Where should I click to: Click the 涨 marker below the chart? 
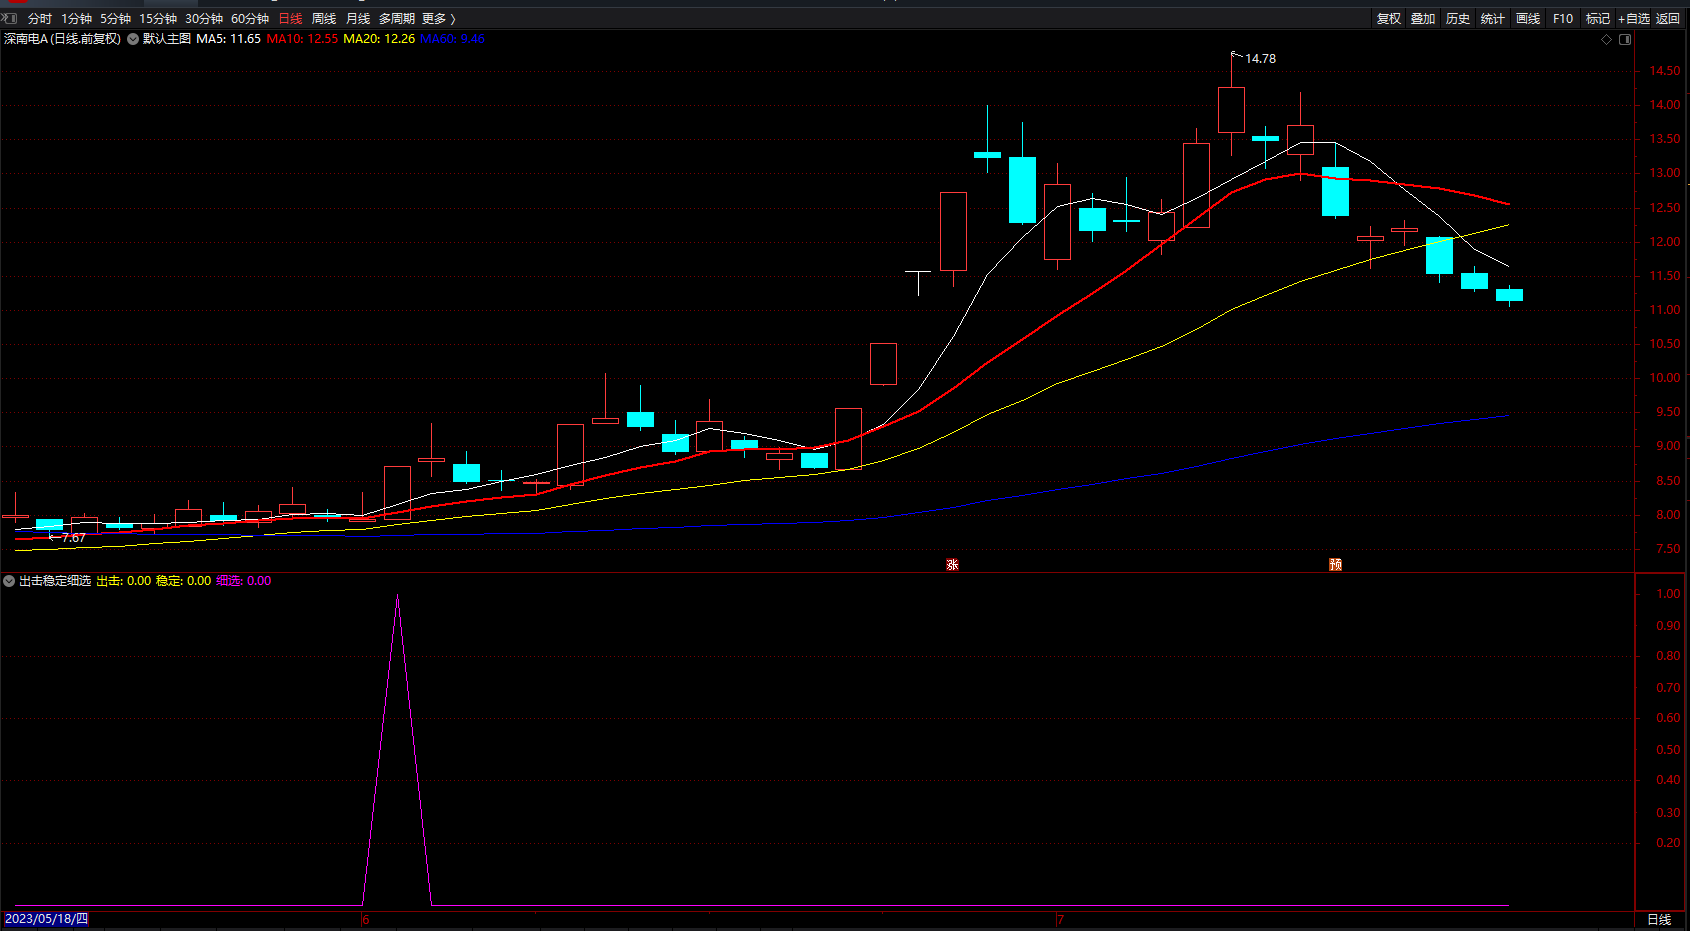tap(952, 565)
